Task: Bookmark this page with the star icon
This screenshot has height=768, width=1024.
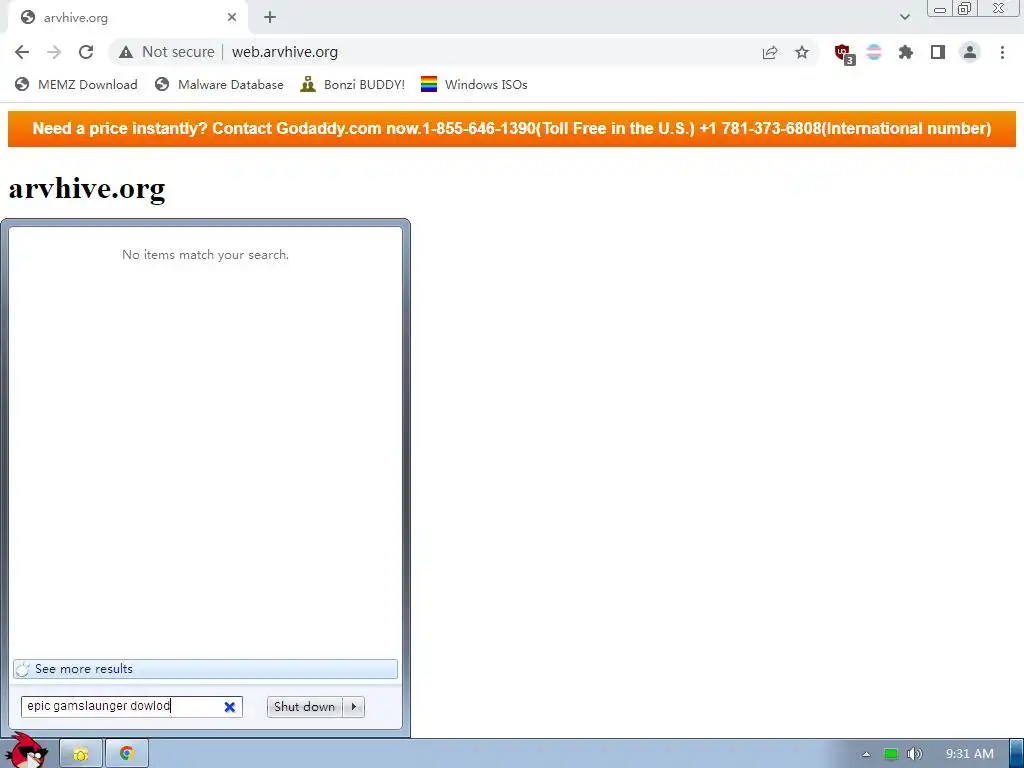Action: tap(802, 52)
